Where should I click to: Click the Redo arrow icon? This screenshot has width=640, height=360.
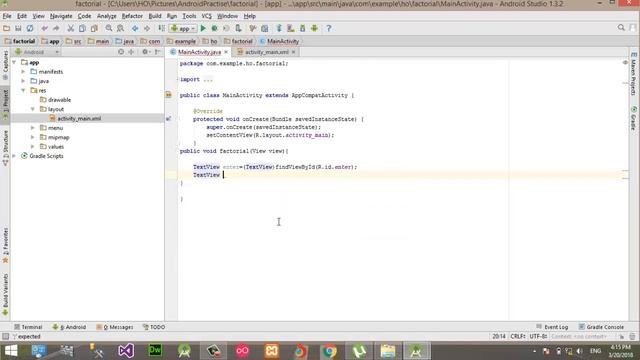pyautogui.click(x=56, y=28)
